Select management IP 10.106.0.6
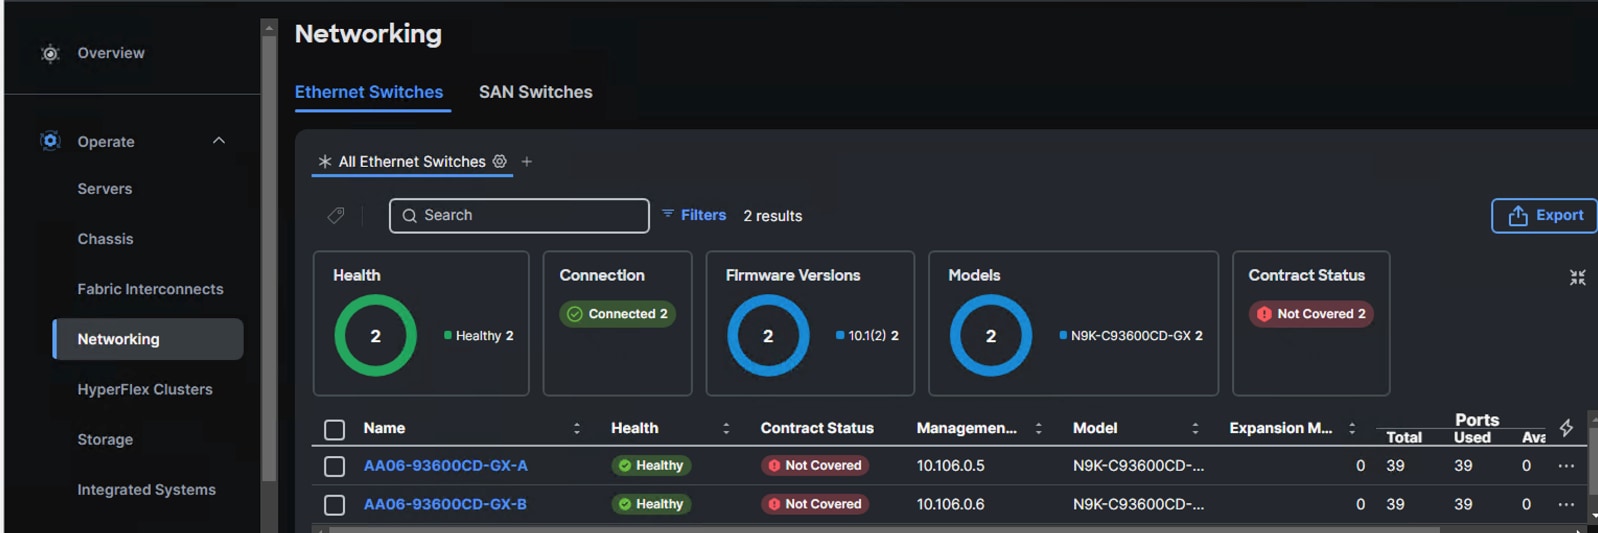The height and width of the screenshot is (533, 1598). 951,504
